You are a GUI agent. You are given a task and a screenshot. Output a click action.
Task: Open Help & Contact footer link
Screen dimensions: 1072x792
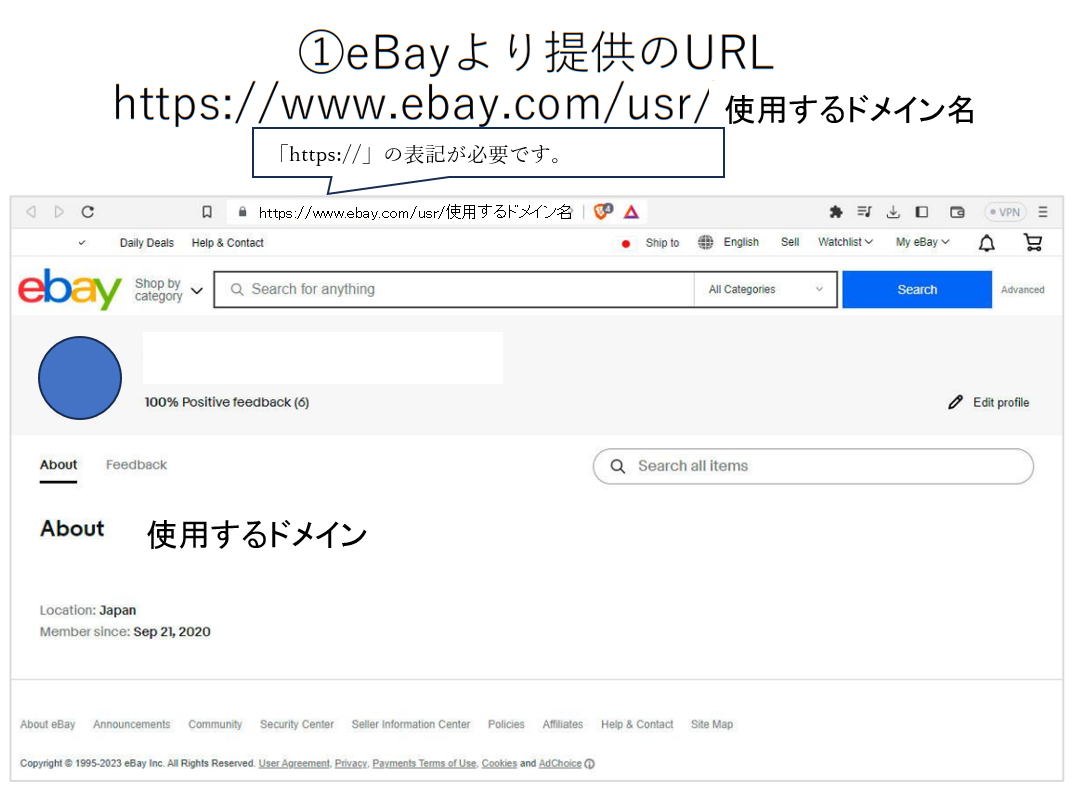[x=637, y=724]
